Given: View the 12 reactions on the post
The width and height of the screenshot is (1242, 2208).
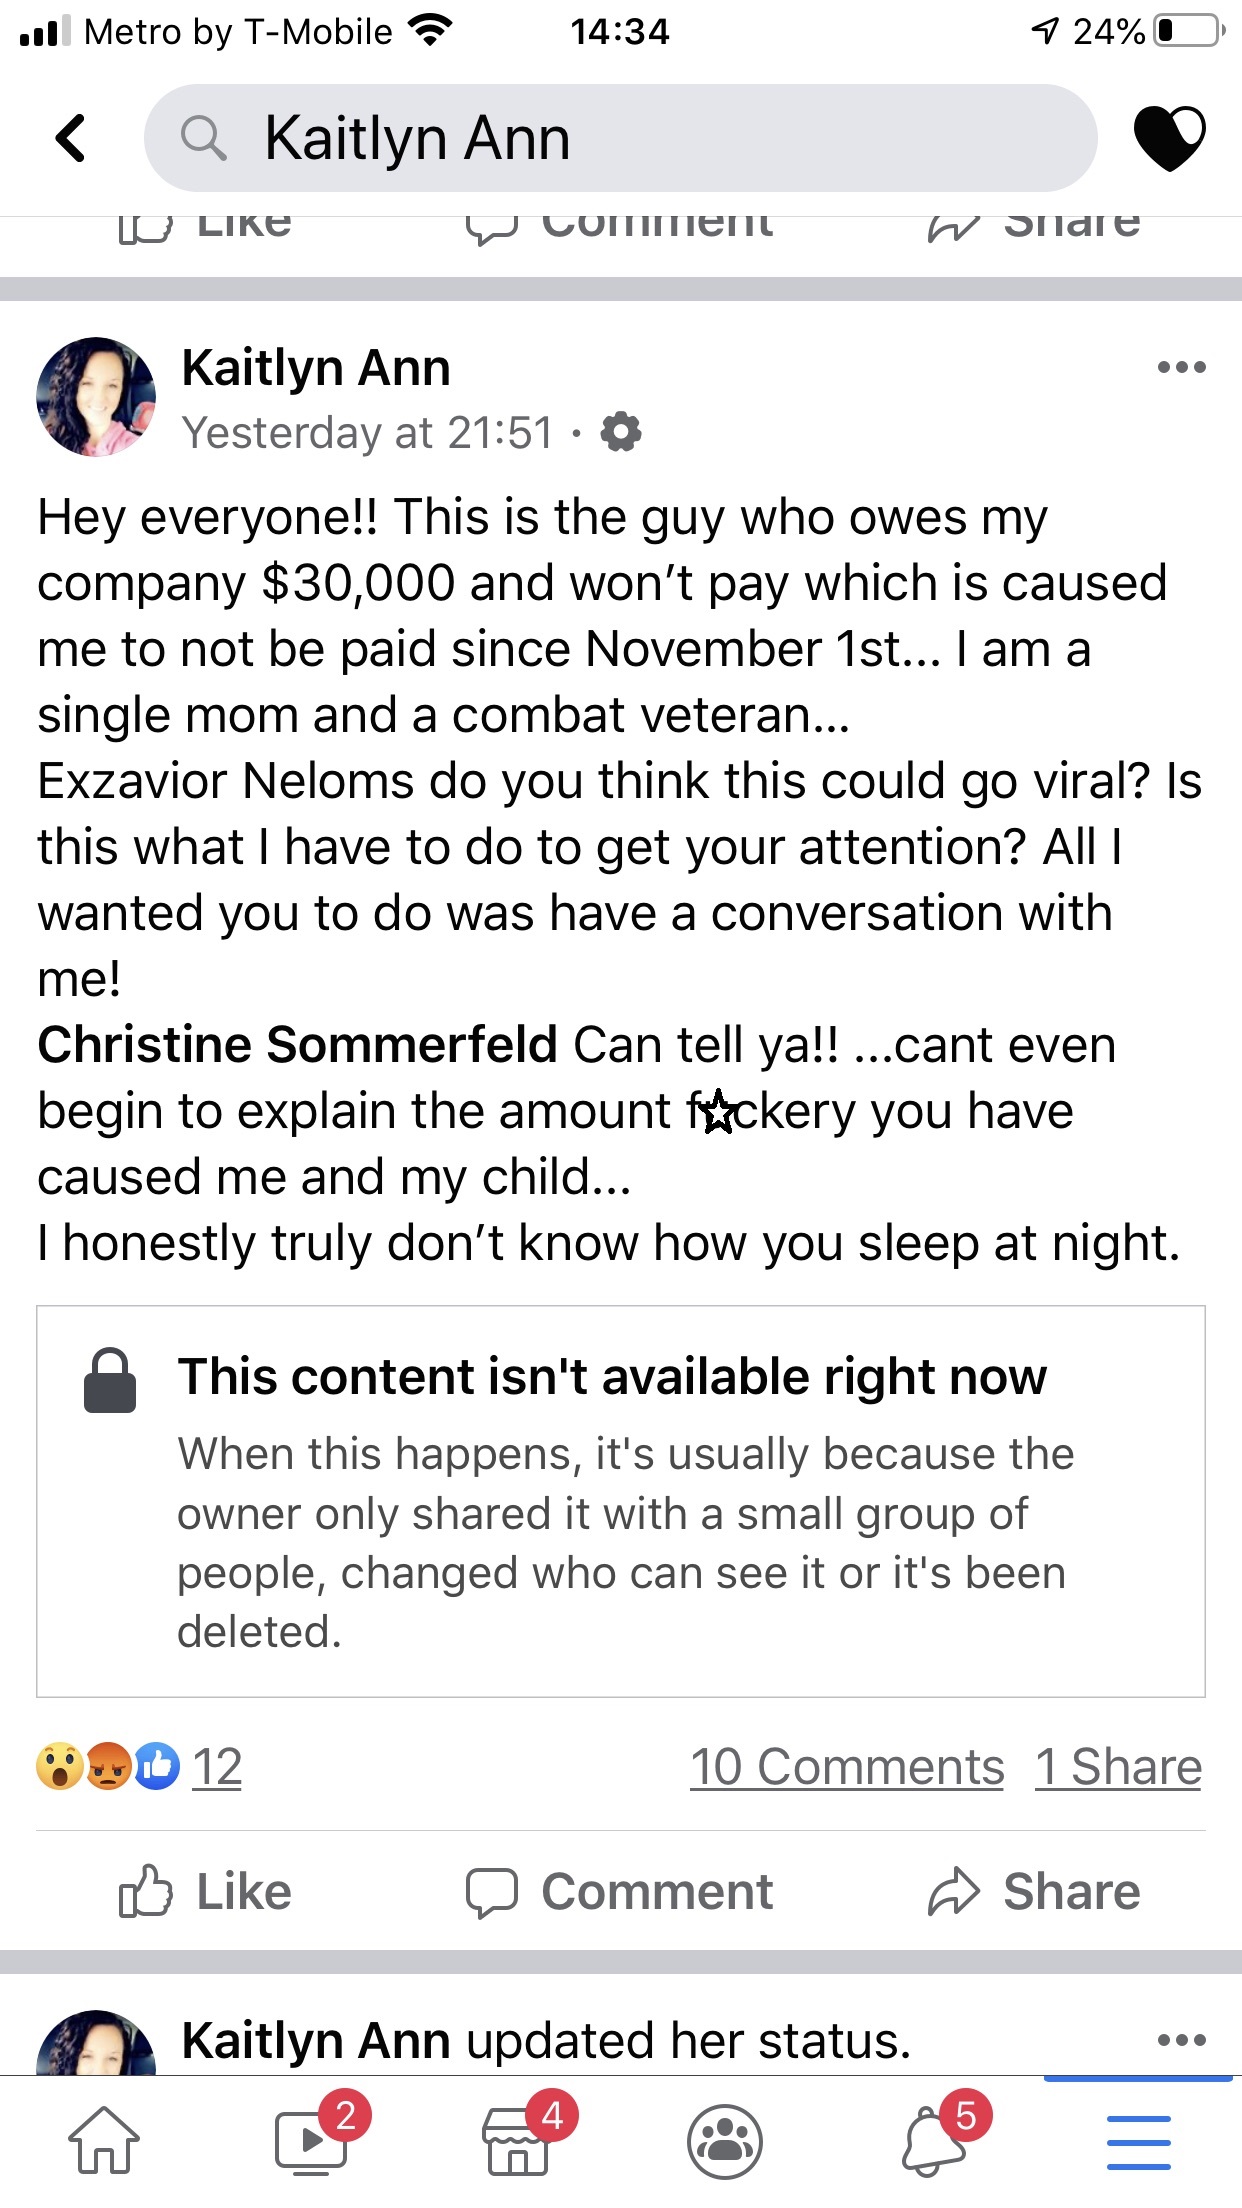Looking at the screenshot, I should tap(139, 1767).
